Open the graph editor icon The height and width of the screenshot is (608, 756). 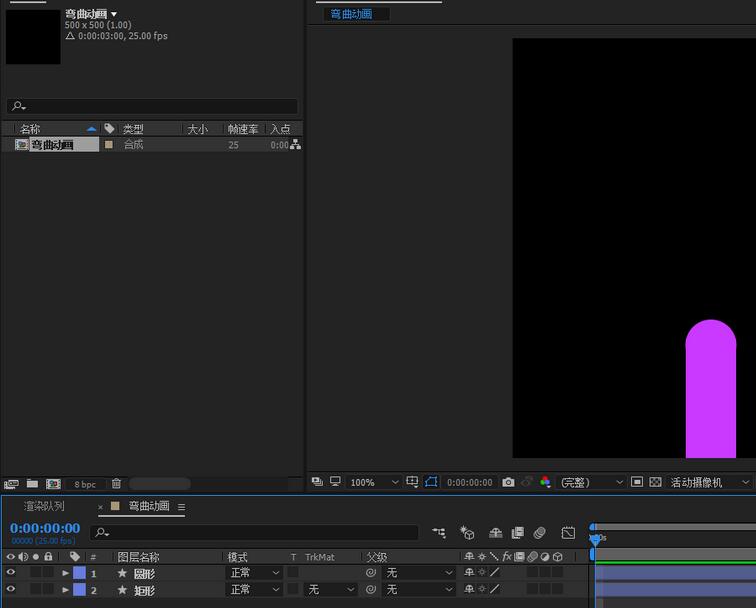pos(568,532)
